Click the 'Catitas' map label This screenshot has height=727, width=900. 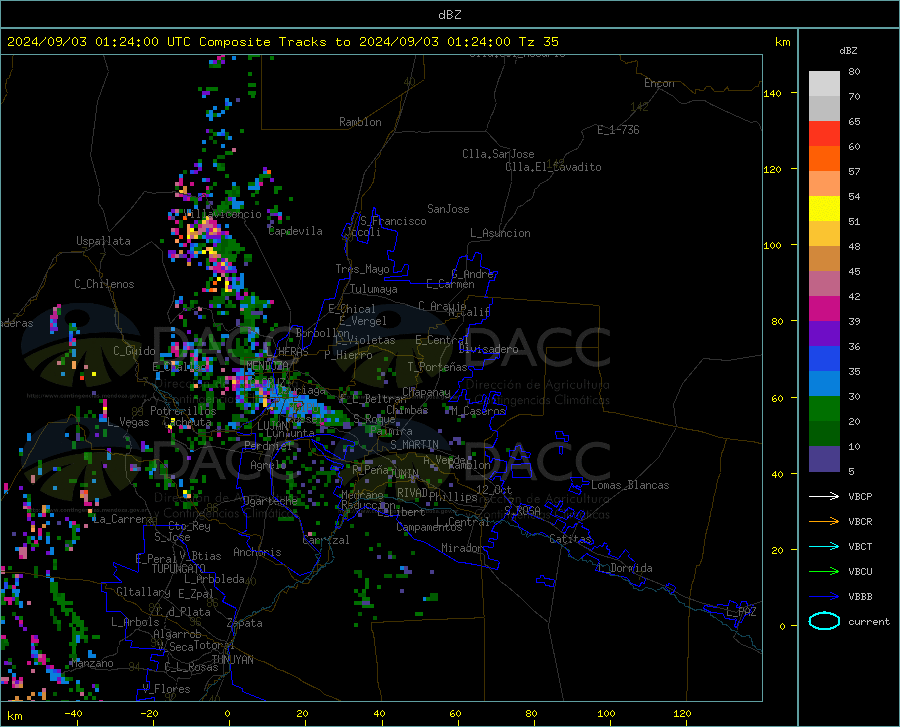coord(570,539)
